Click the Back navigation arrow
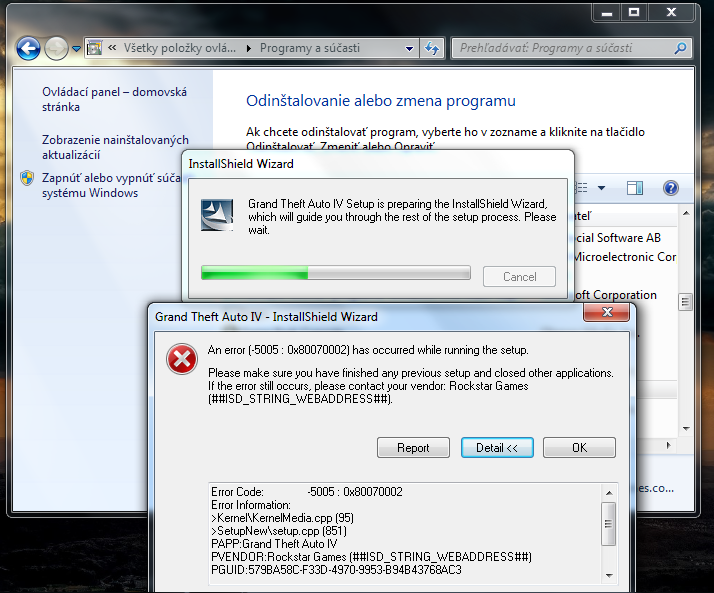714x593 pixels. (29, 48)
